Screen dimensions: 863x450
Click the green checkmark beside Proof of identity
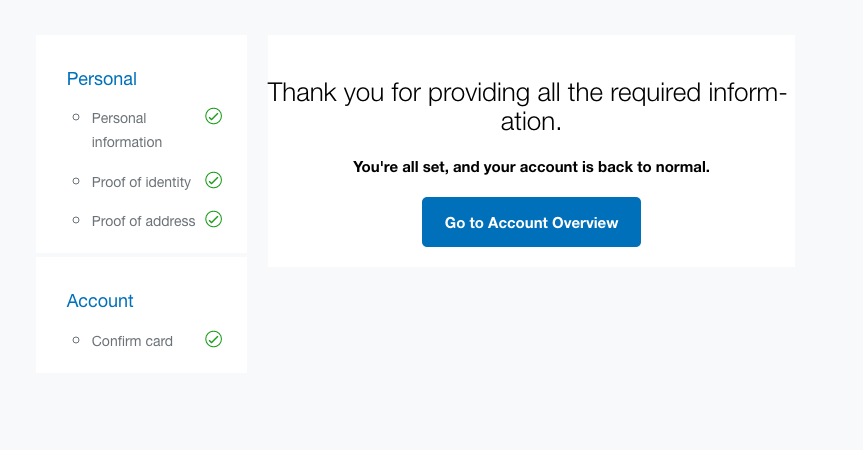[x=213, y=180]
